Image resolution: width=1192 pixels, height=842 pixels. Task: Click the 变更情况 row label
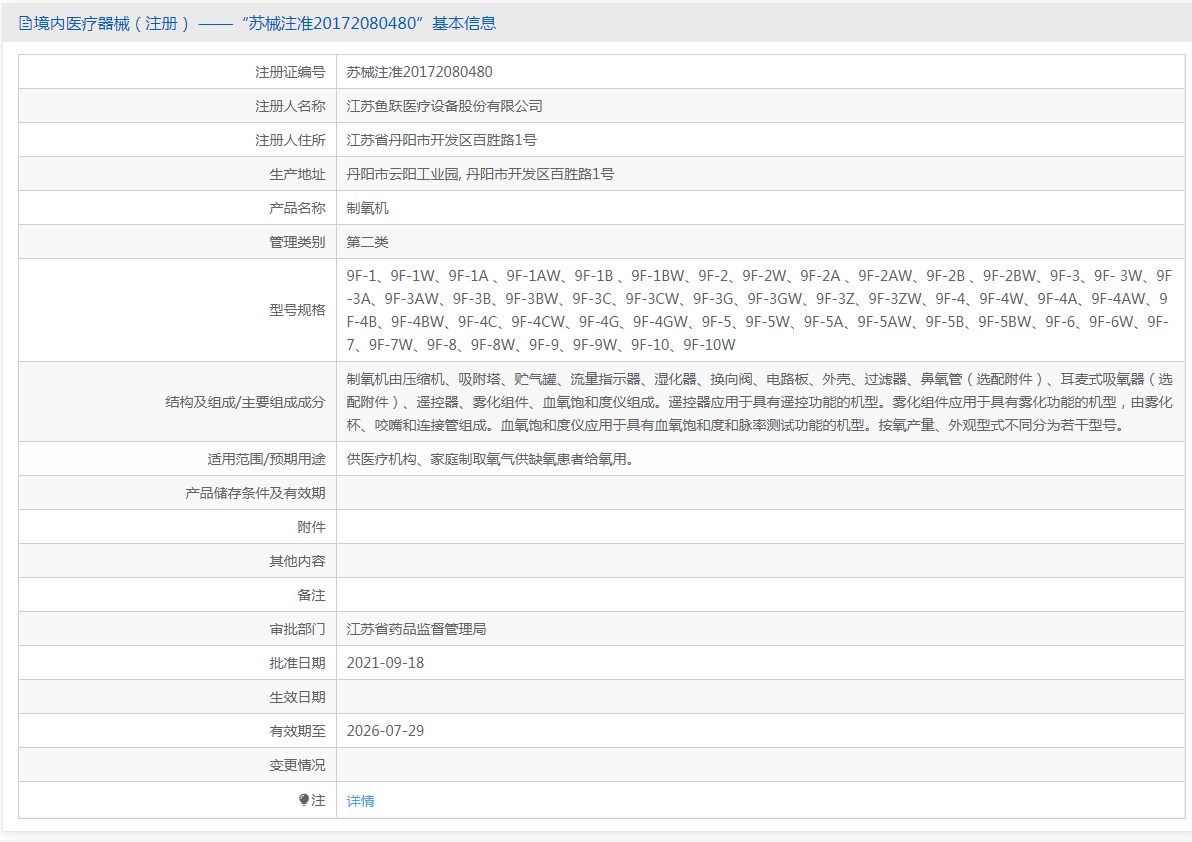tap(297, 765)
